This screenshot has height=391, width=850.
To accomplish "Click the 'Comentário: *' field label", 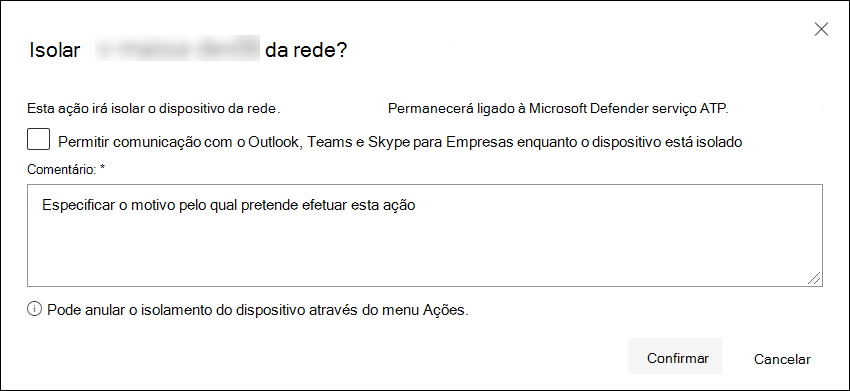I will (66, 170).
